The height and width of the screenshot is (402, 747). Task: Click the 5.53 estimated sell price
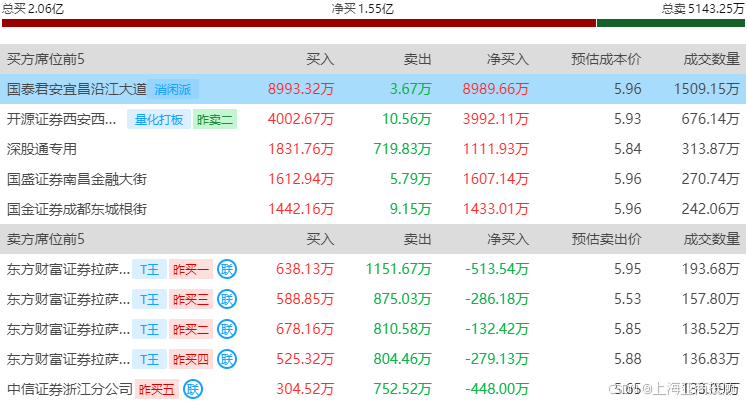627,300
